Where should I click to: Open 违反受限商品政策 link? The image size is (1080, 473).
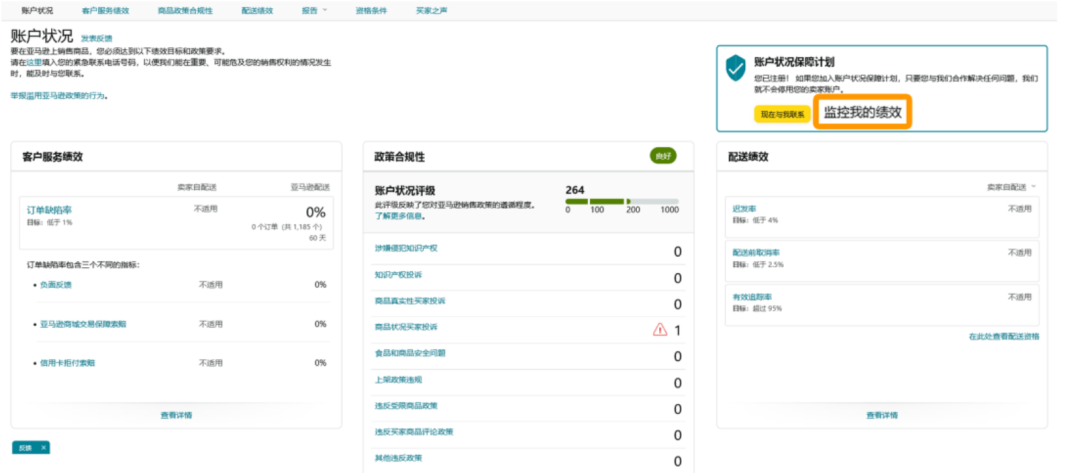tap(406, 405)
